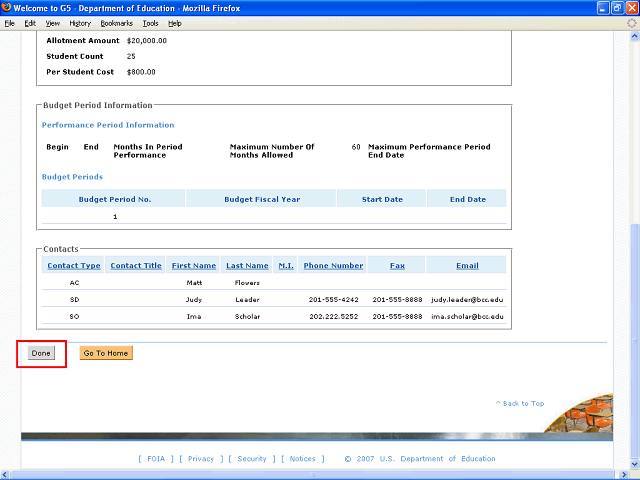Image resolution: width=640 pixels, height=480 pixels.
Task: Select phone number 202.222.5252
Action: pos(333,316)
